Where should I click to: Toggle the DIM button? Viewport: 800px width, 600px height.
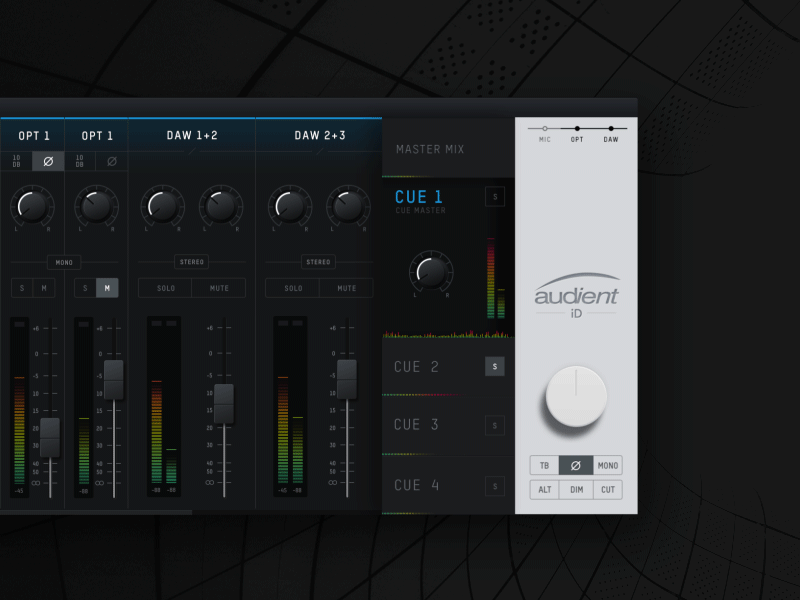point(577,490)
